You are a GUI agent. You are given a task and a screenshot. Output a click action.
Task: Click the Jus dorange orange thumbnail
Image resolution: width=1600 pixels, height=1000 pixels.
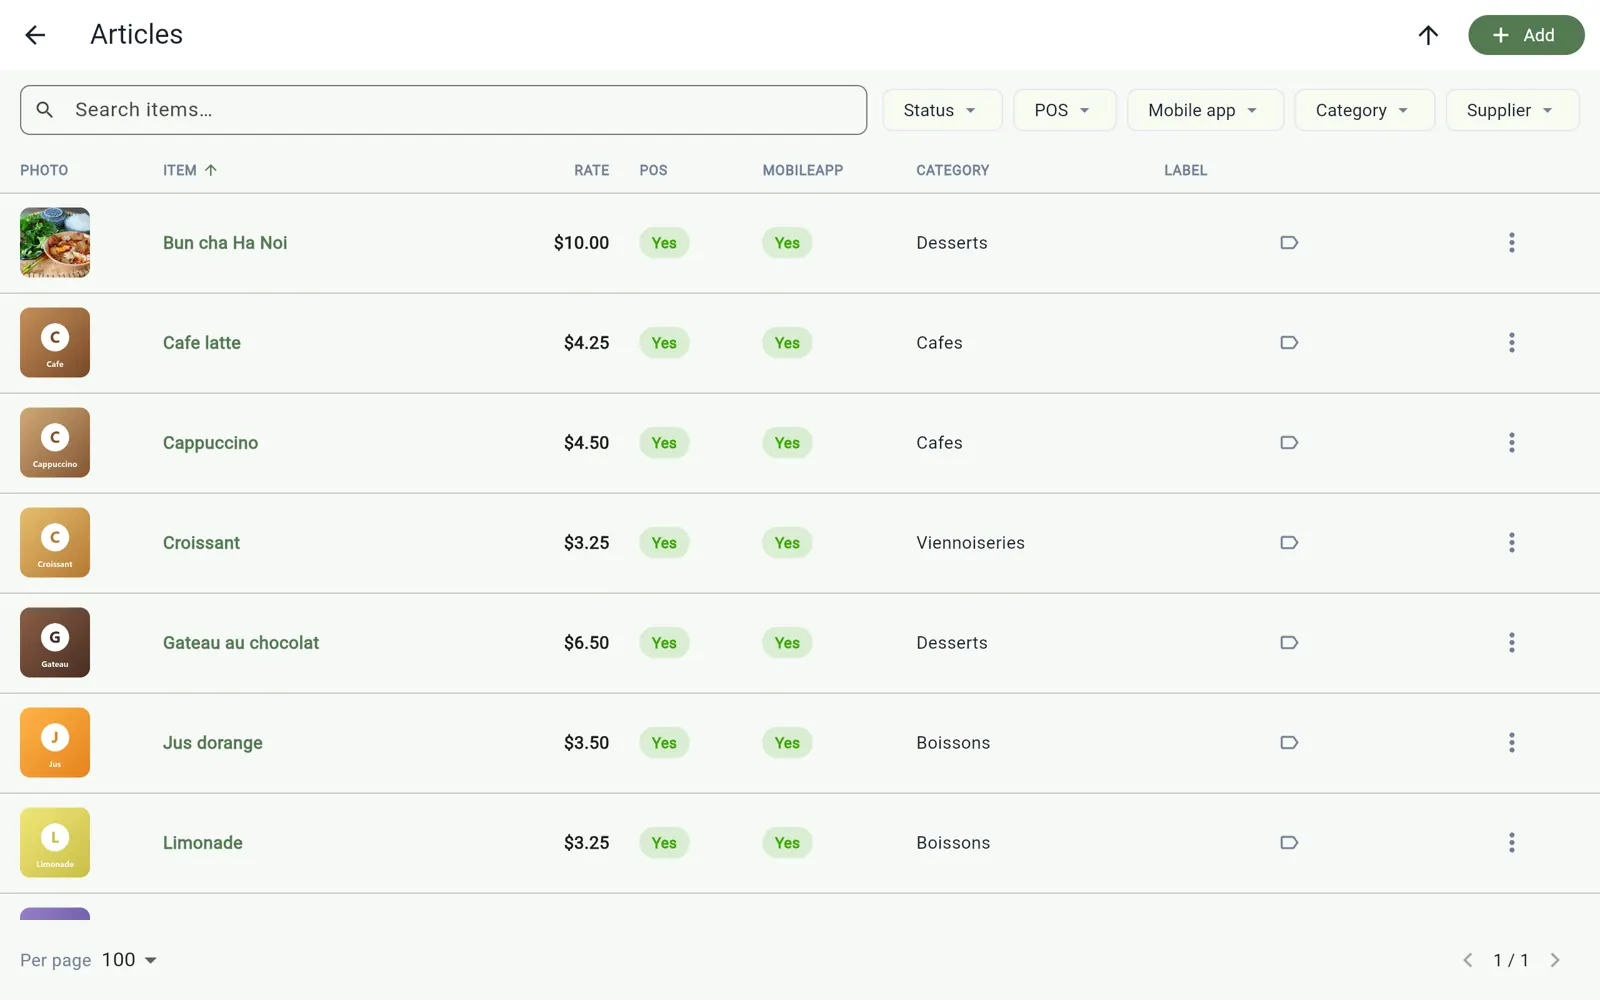55,743
